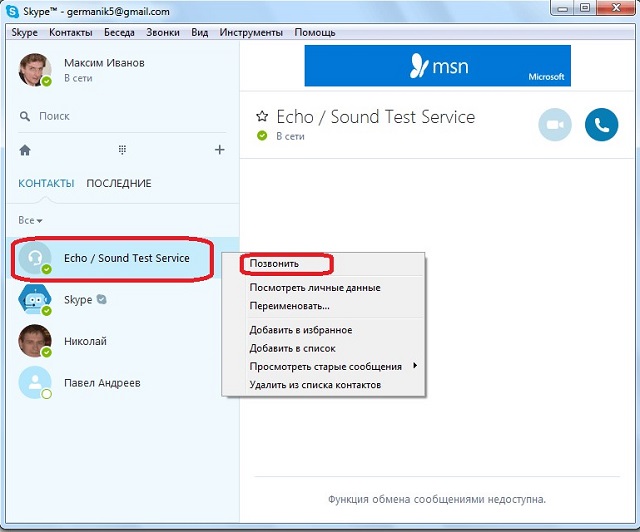Expand the Все contacts filter dropdown
Image resolution: width=640 pixels, height=532 pixels.
point(31,220)
